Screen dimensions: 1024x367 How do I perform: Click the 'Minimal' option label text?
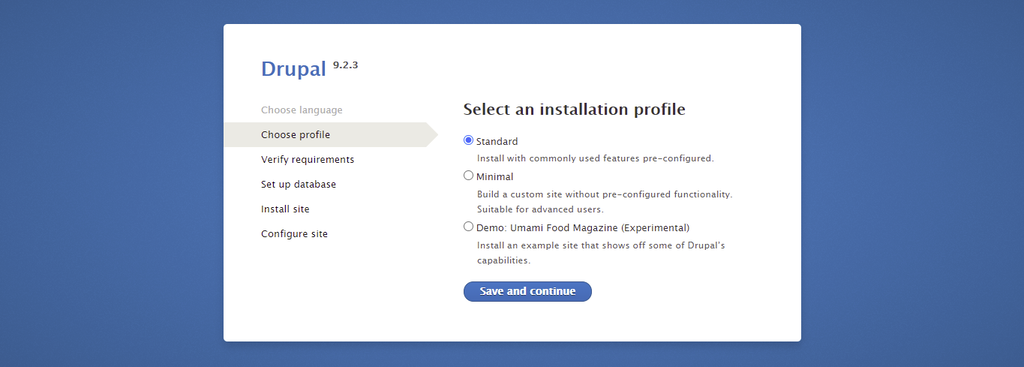(x=495, y=176)
